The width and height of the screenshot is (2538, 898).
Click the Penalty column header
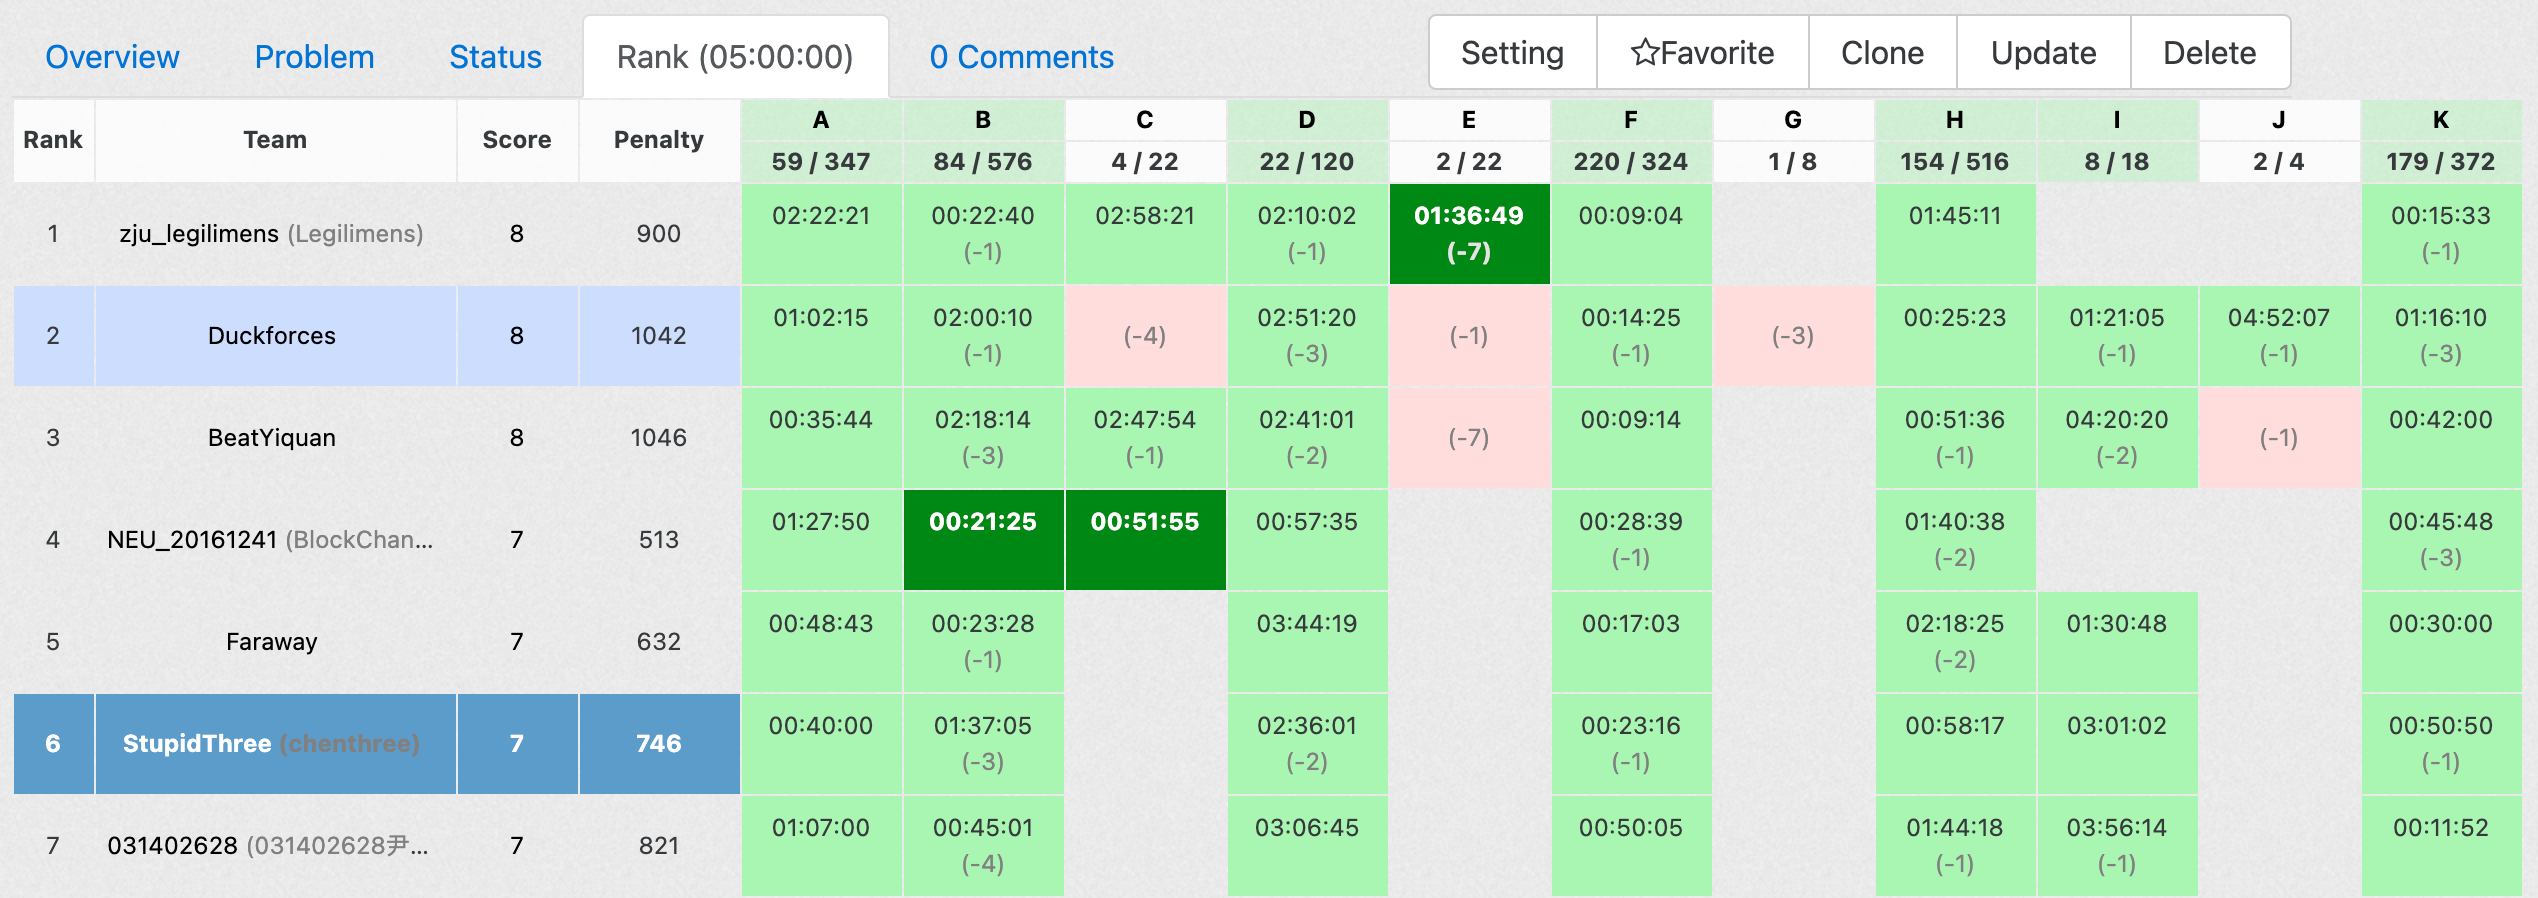coord(658,140)
